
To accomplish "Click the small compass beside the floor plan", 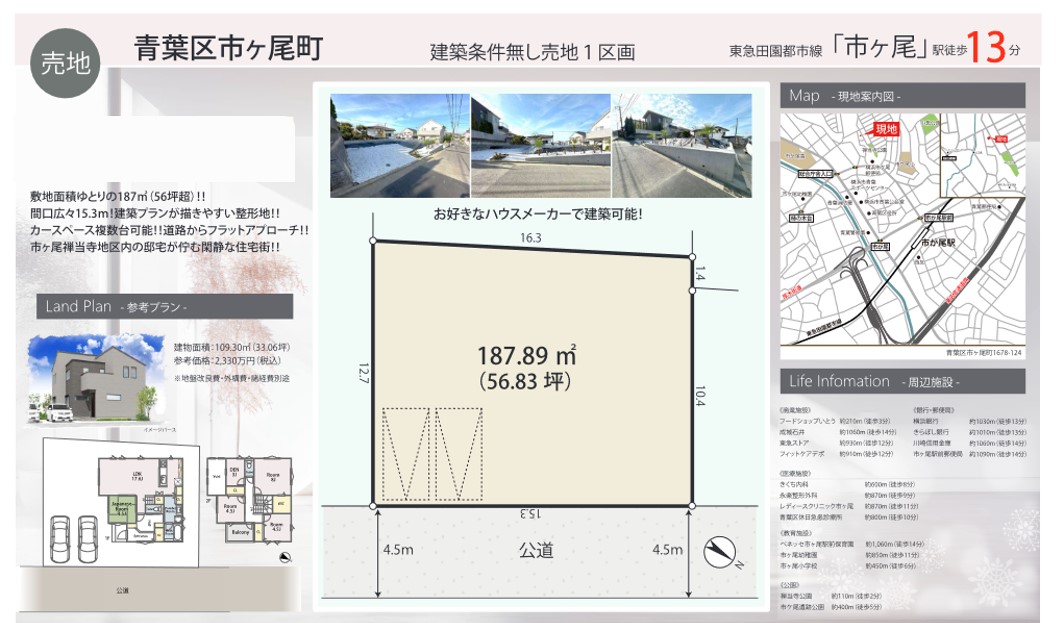I will click(x=286, y=557).
